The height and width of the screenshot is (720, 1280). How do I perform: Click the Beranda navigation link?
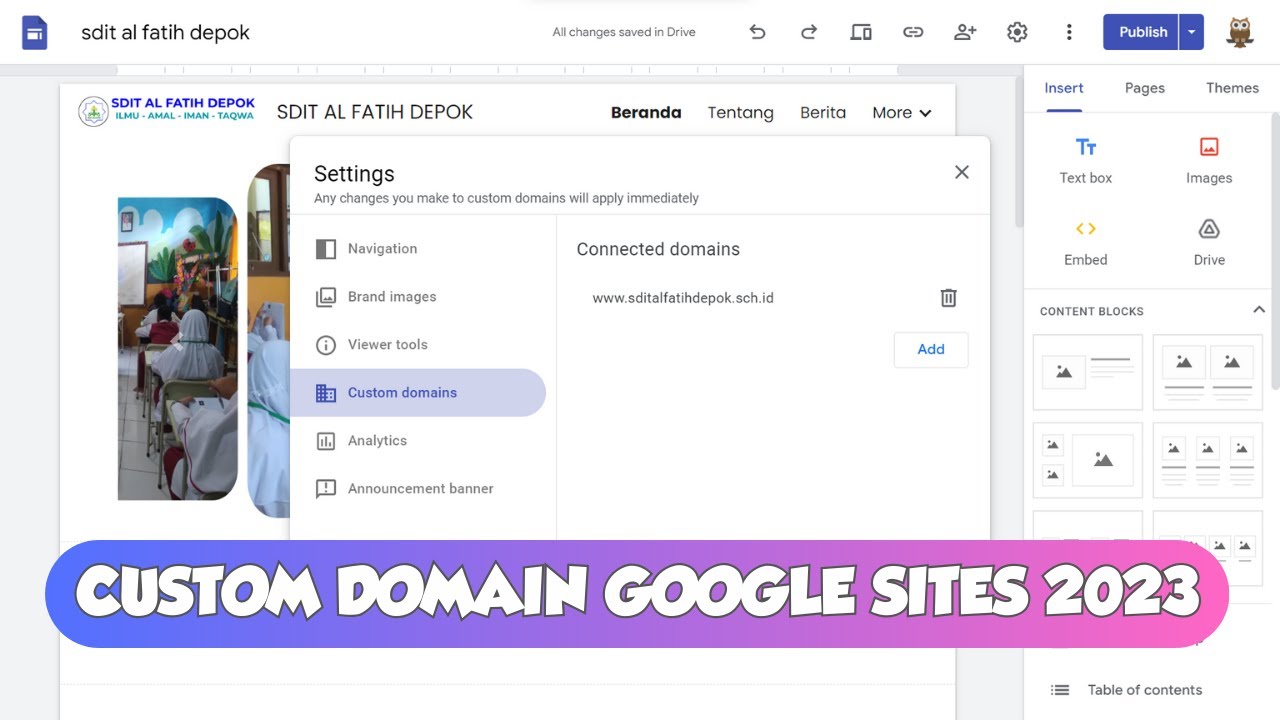[x=646, y=113]
